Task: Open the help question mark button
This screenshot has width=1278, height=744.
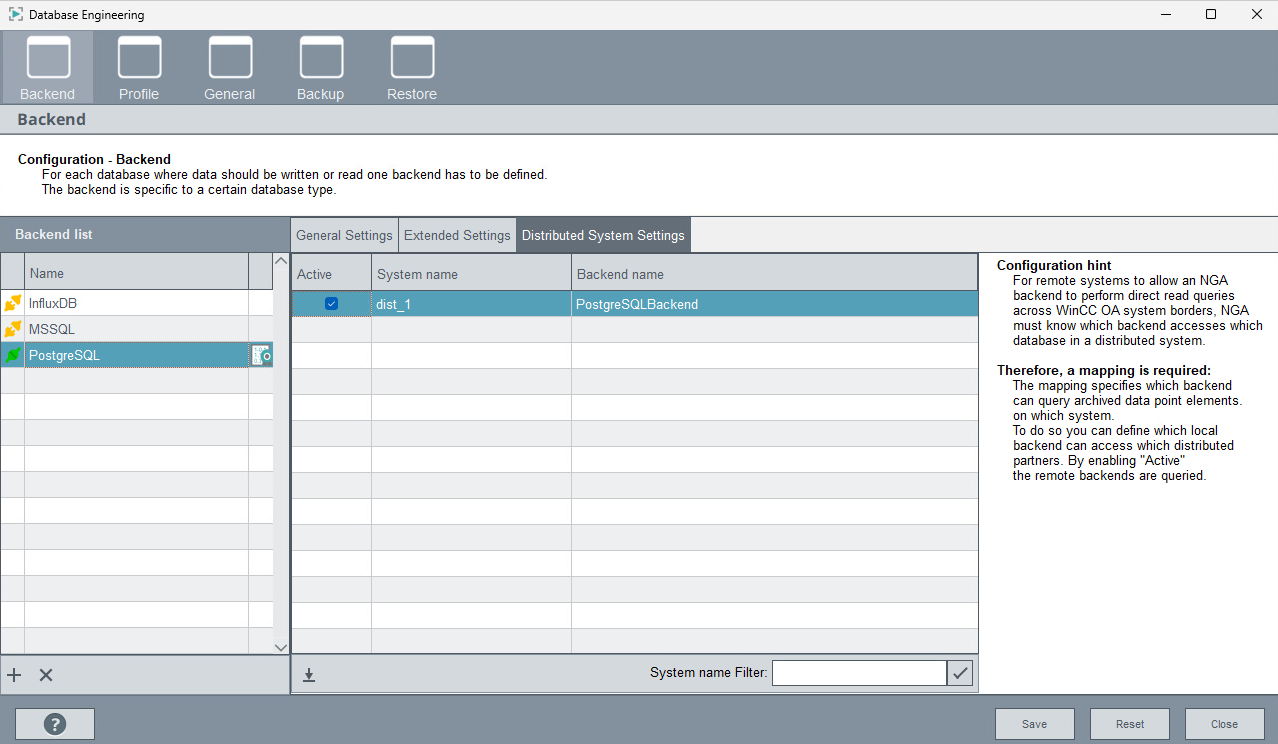Action: pos(55,724)
